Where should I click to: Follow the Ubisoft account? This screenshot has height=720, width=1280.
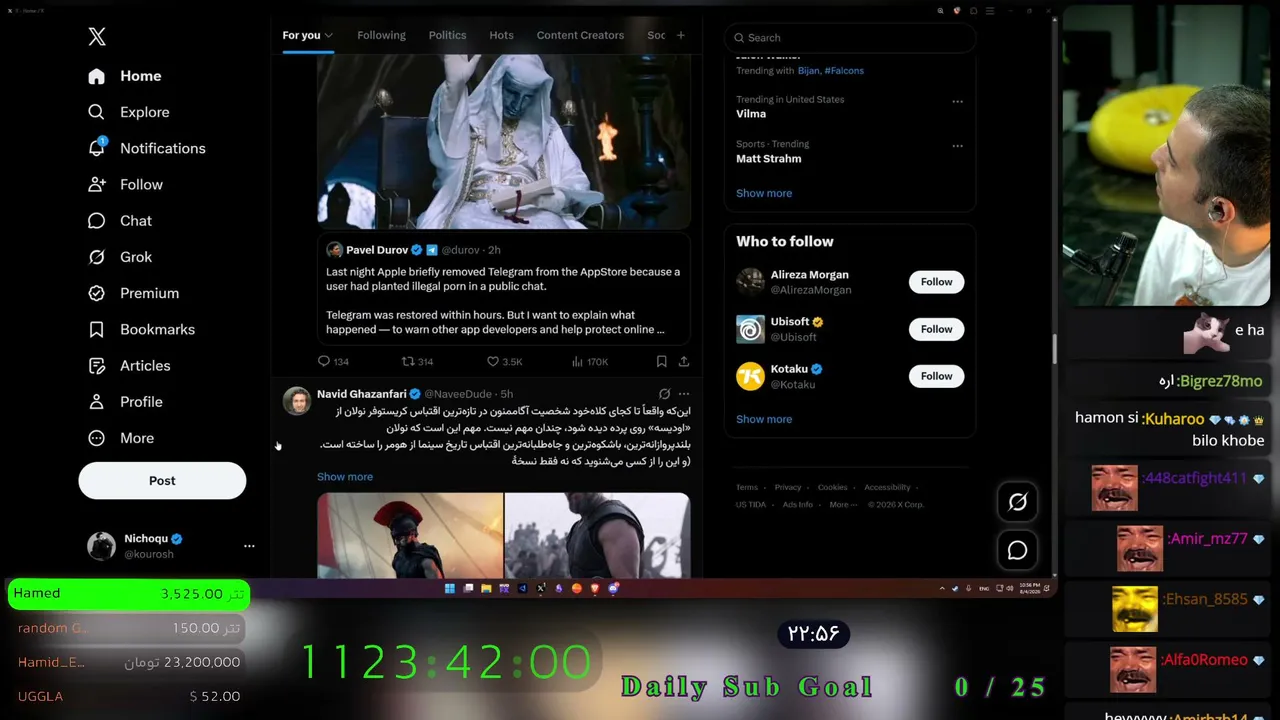[936, 329]
